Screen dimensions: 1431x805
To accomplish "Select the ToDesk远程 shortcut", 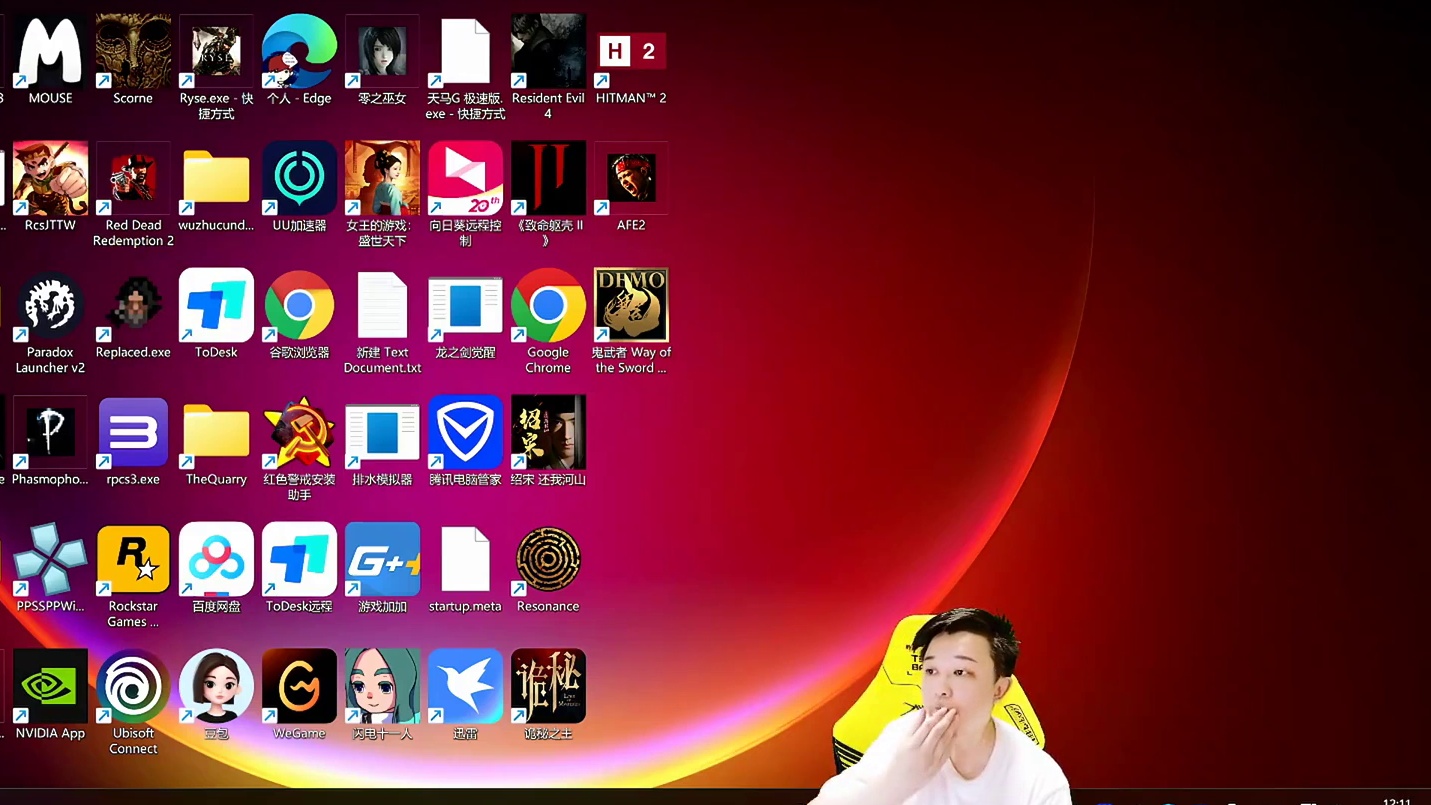I will click(299, 560).
